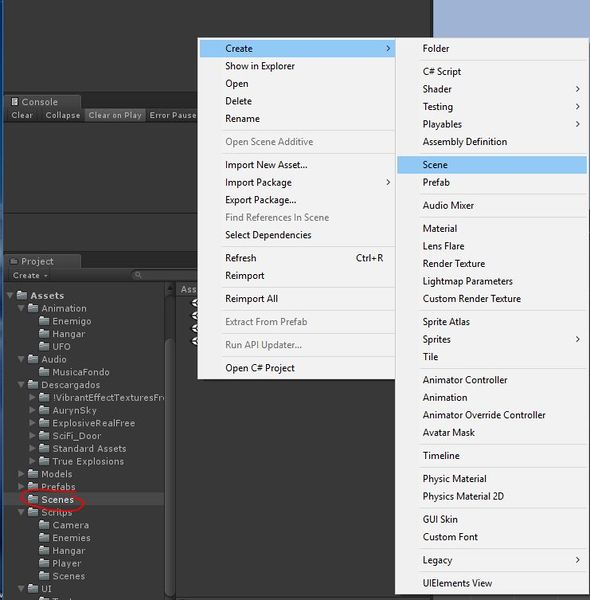
Task: Choose Assembly Definition entry
Action: click(492, 142)
